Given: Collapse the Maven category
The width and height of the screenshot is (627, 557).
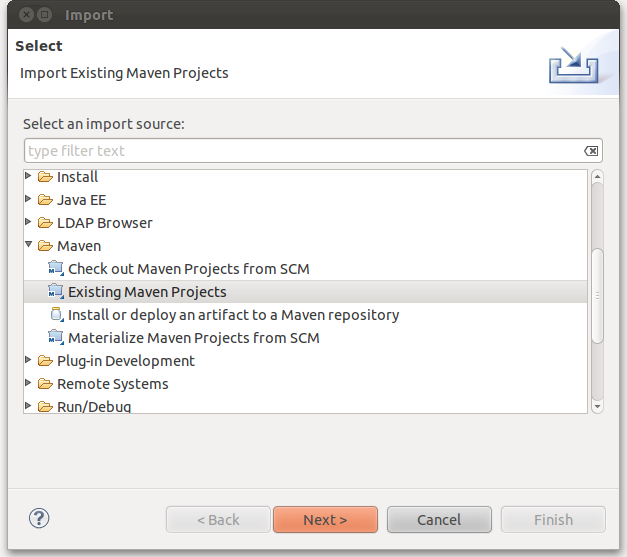Looking at the screenshot, I should tap(29, 246).
